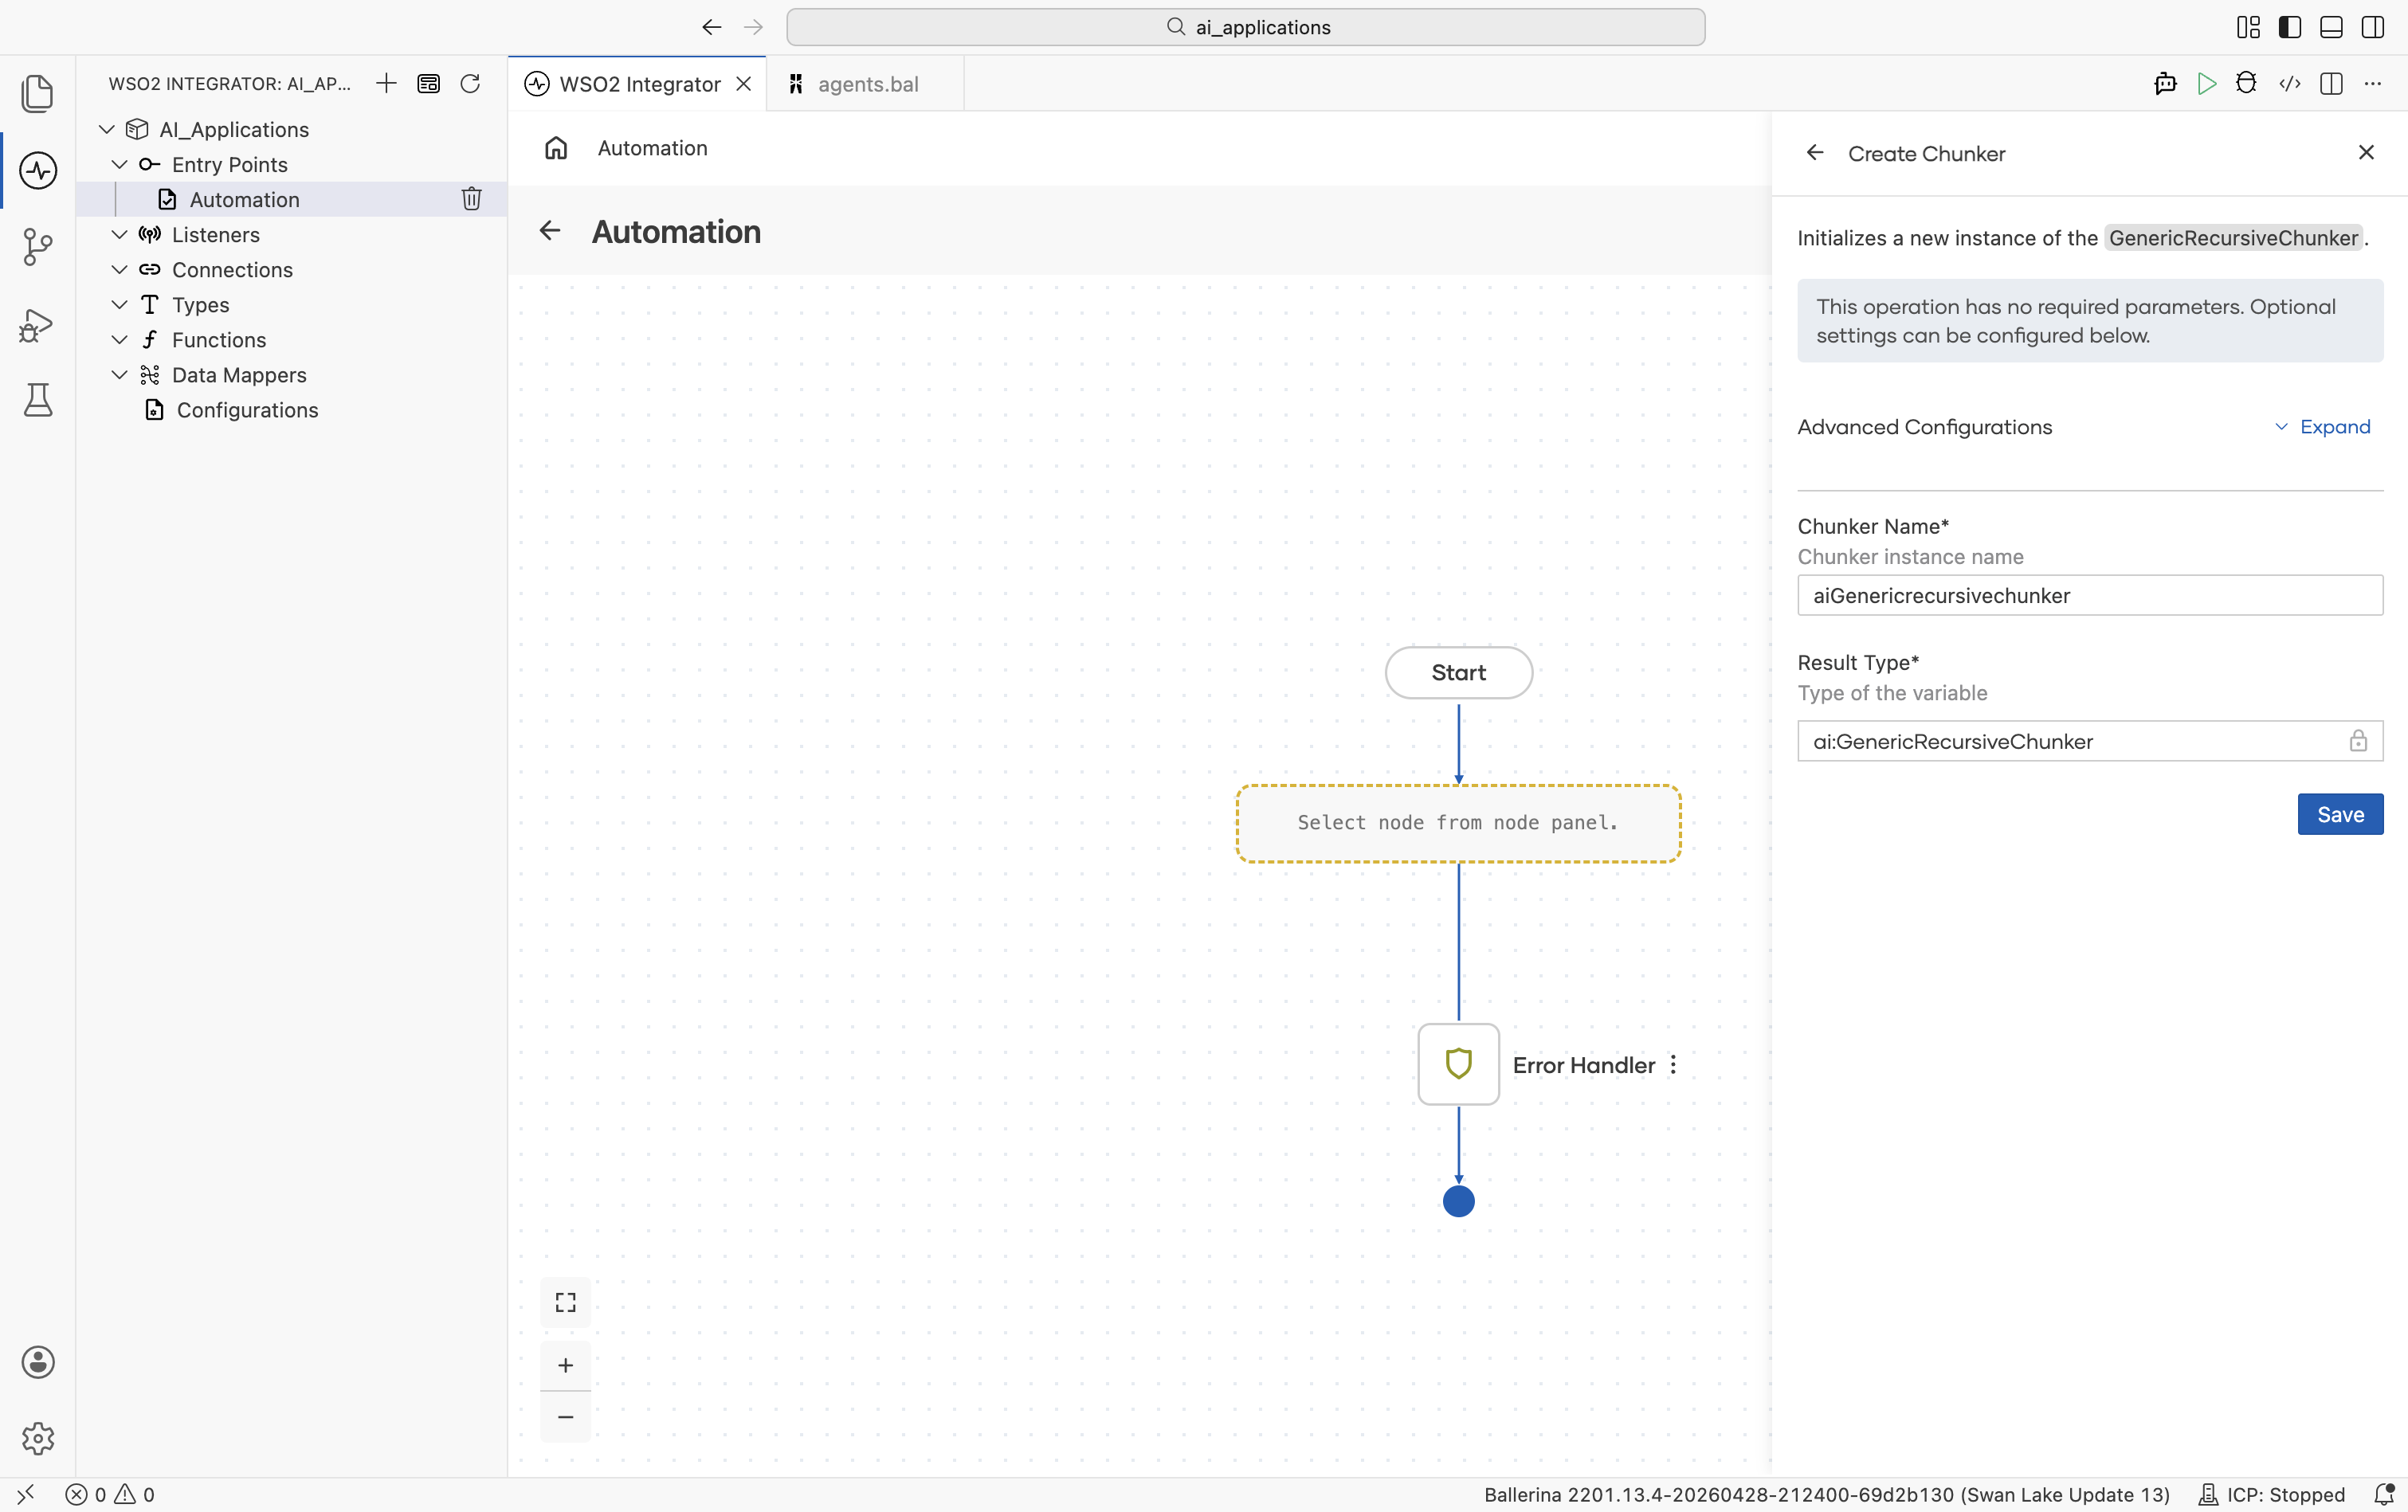The width and height of the screenshot is (2408, 1512).
Task: Click the Ballerina version status bar entry
Action: 1826,1494
